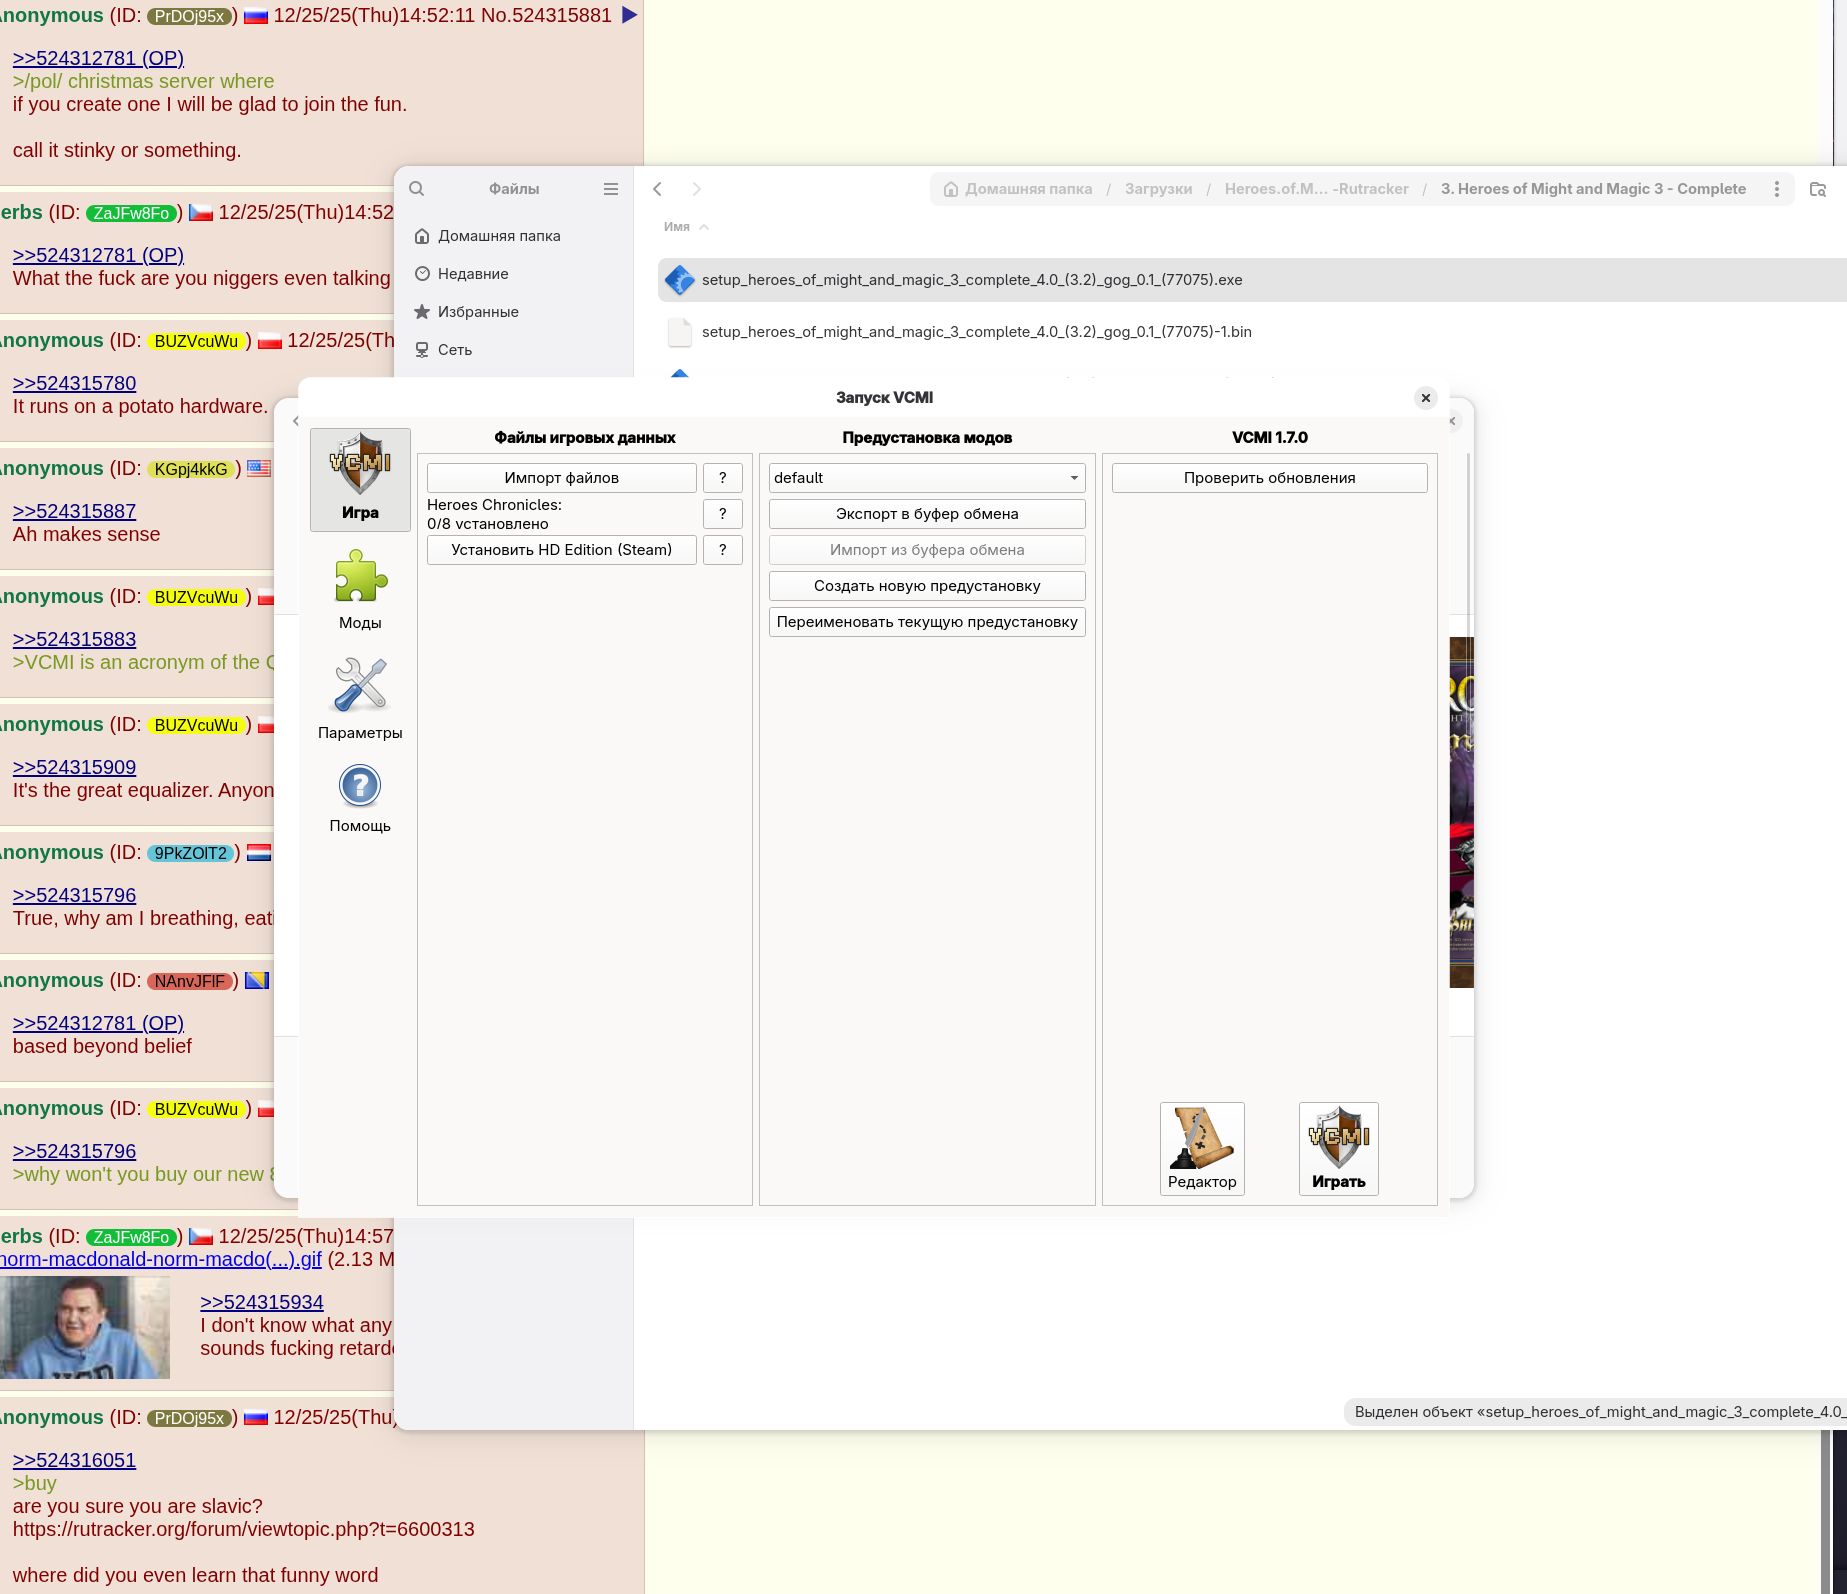Switch to the Моды tab
Screen dimensions: 1847x1594
pos(360,590)
